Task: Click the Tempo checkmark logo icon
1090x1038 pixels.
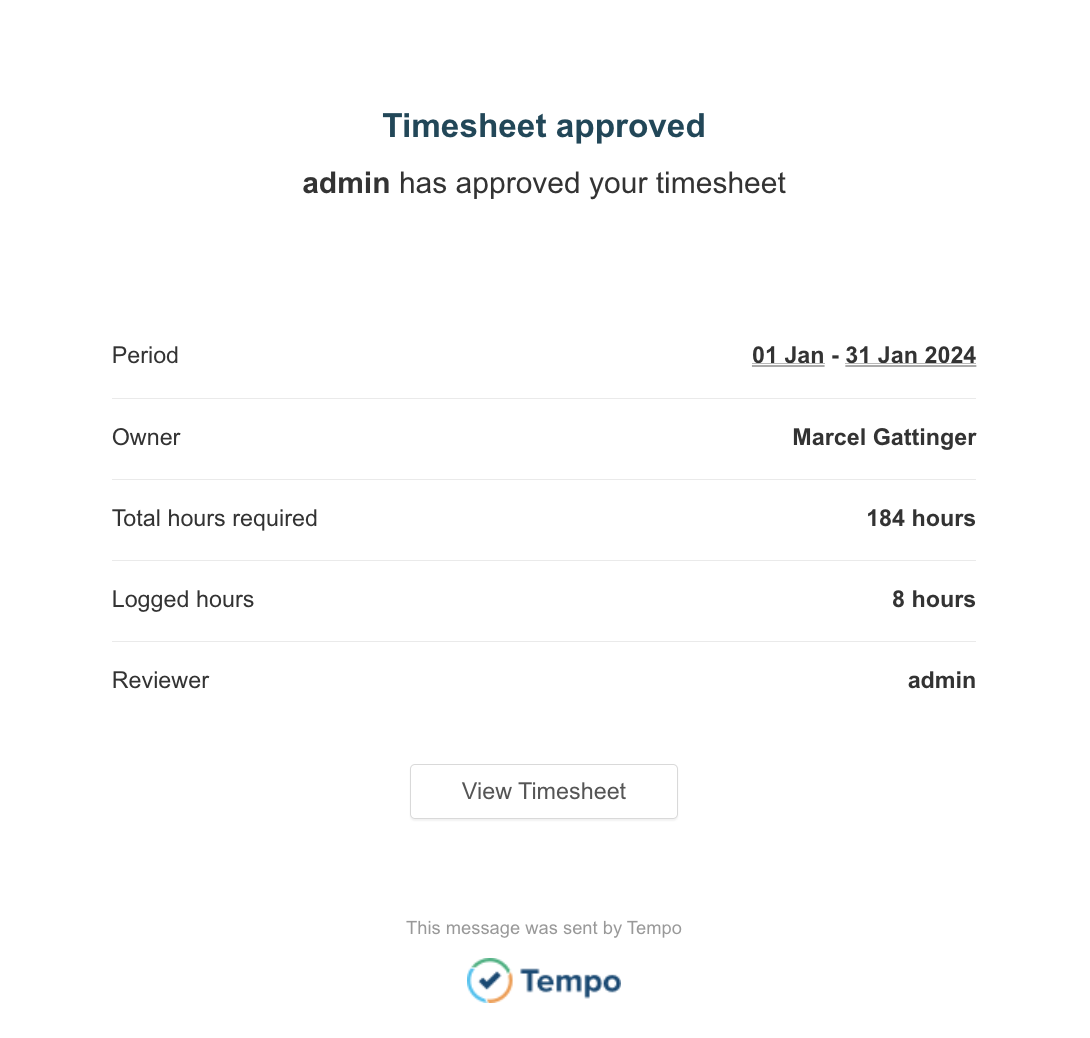Action: [x=489, y=981]
